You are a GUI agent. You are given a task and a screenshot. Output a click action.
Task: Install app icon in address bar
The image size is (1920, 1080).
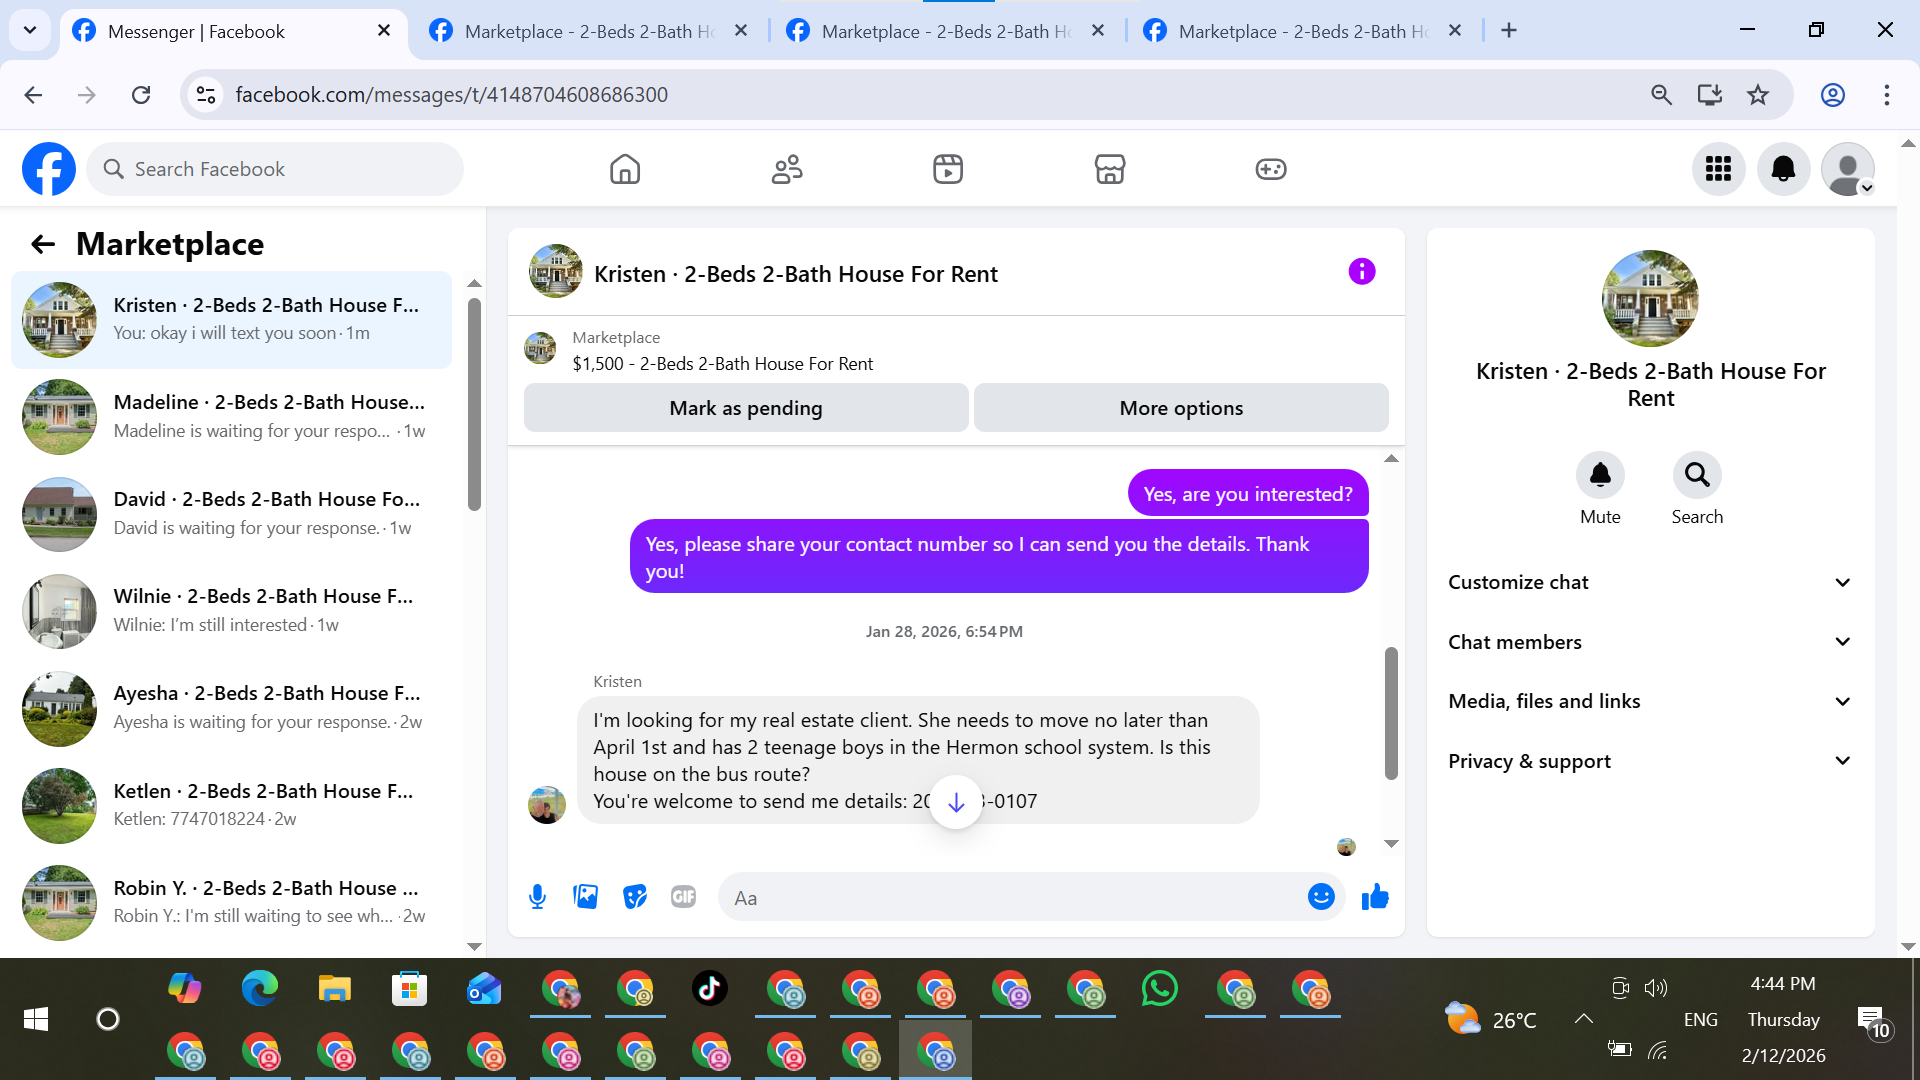point(1710,95)
